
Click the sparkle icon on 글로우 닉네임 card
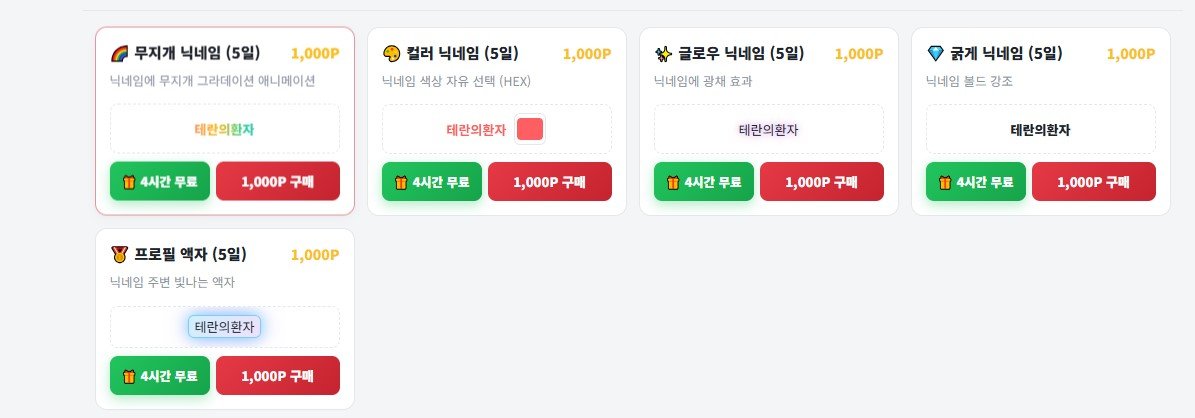663,54
